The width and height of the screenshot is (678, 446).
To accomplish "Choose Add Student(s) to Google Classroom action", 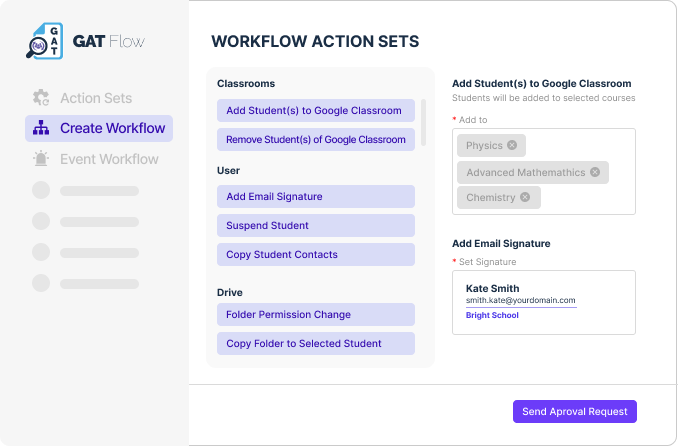I will coord(316,111).
